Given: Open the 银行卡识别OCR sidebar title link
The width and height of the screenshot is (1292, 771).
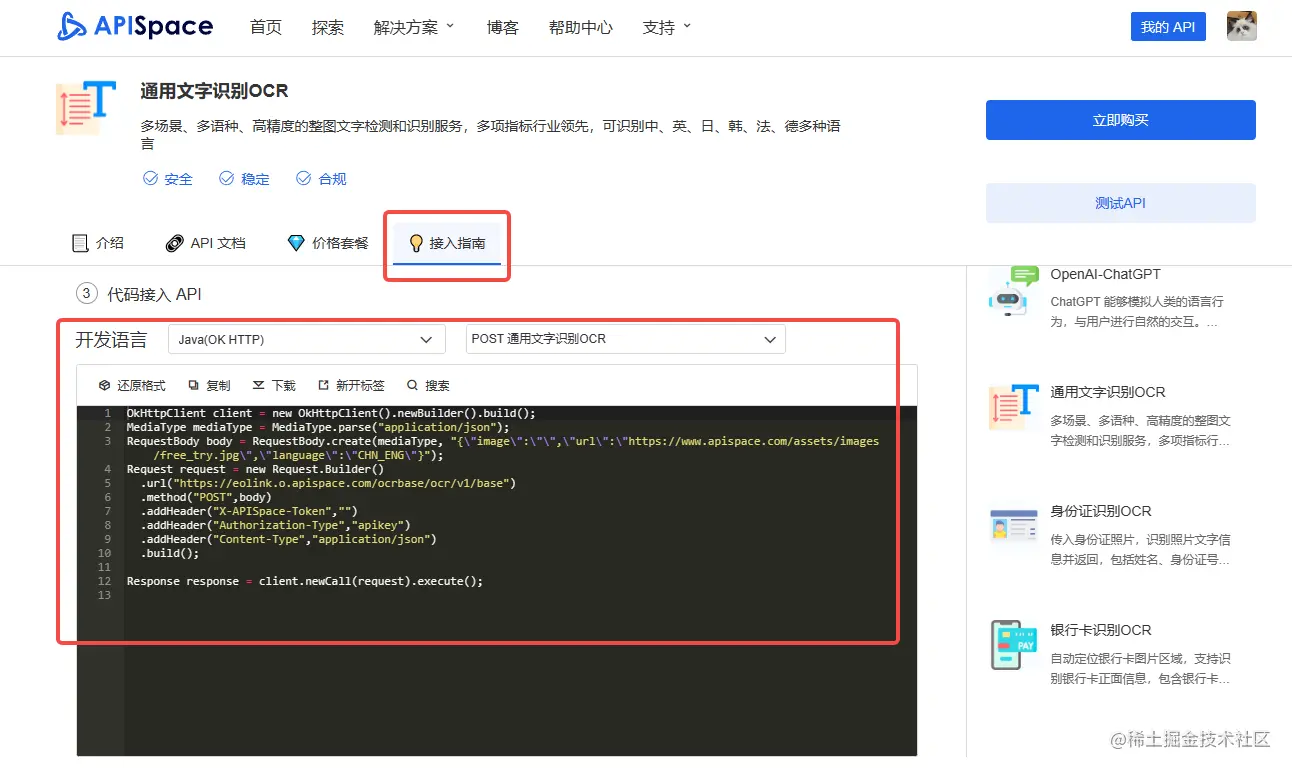Looking at the screenshot, I should pyautogui.click(x=1101, y=630).
